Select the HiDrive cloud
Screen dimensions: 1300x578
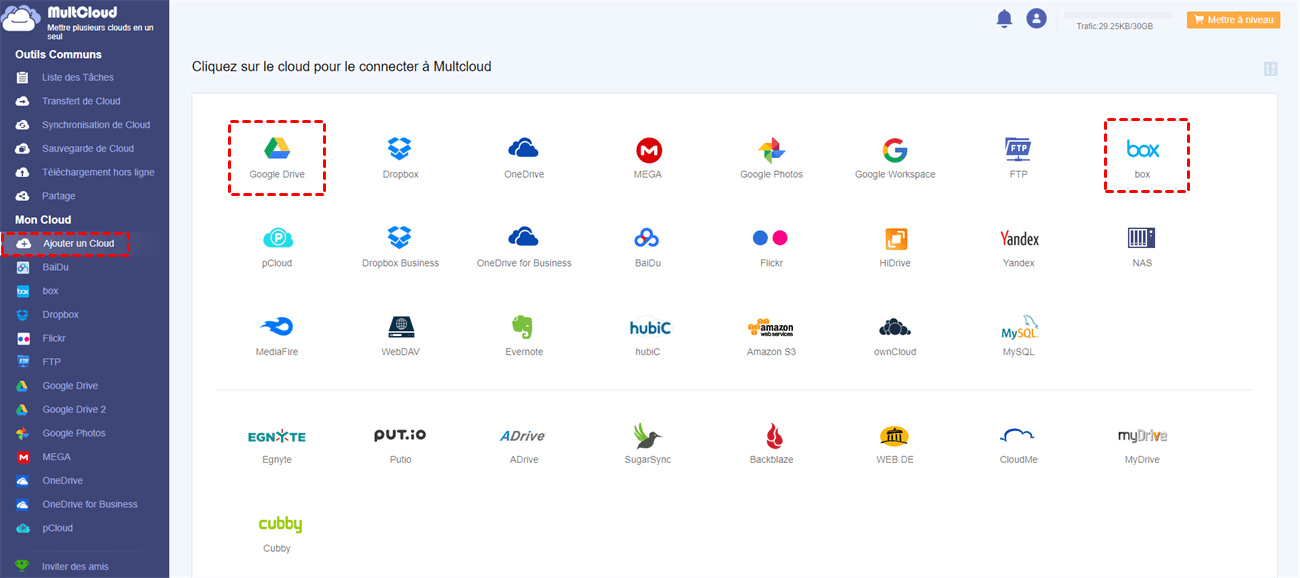[x=895, y=246]
